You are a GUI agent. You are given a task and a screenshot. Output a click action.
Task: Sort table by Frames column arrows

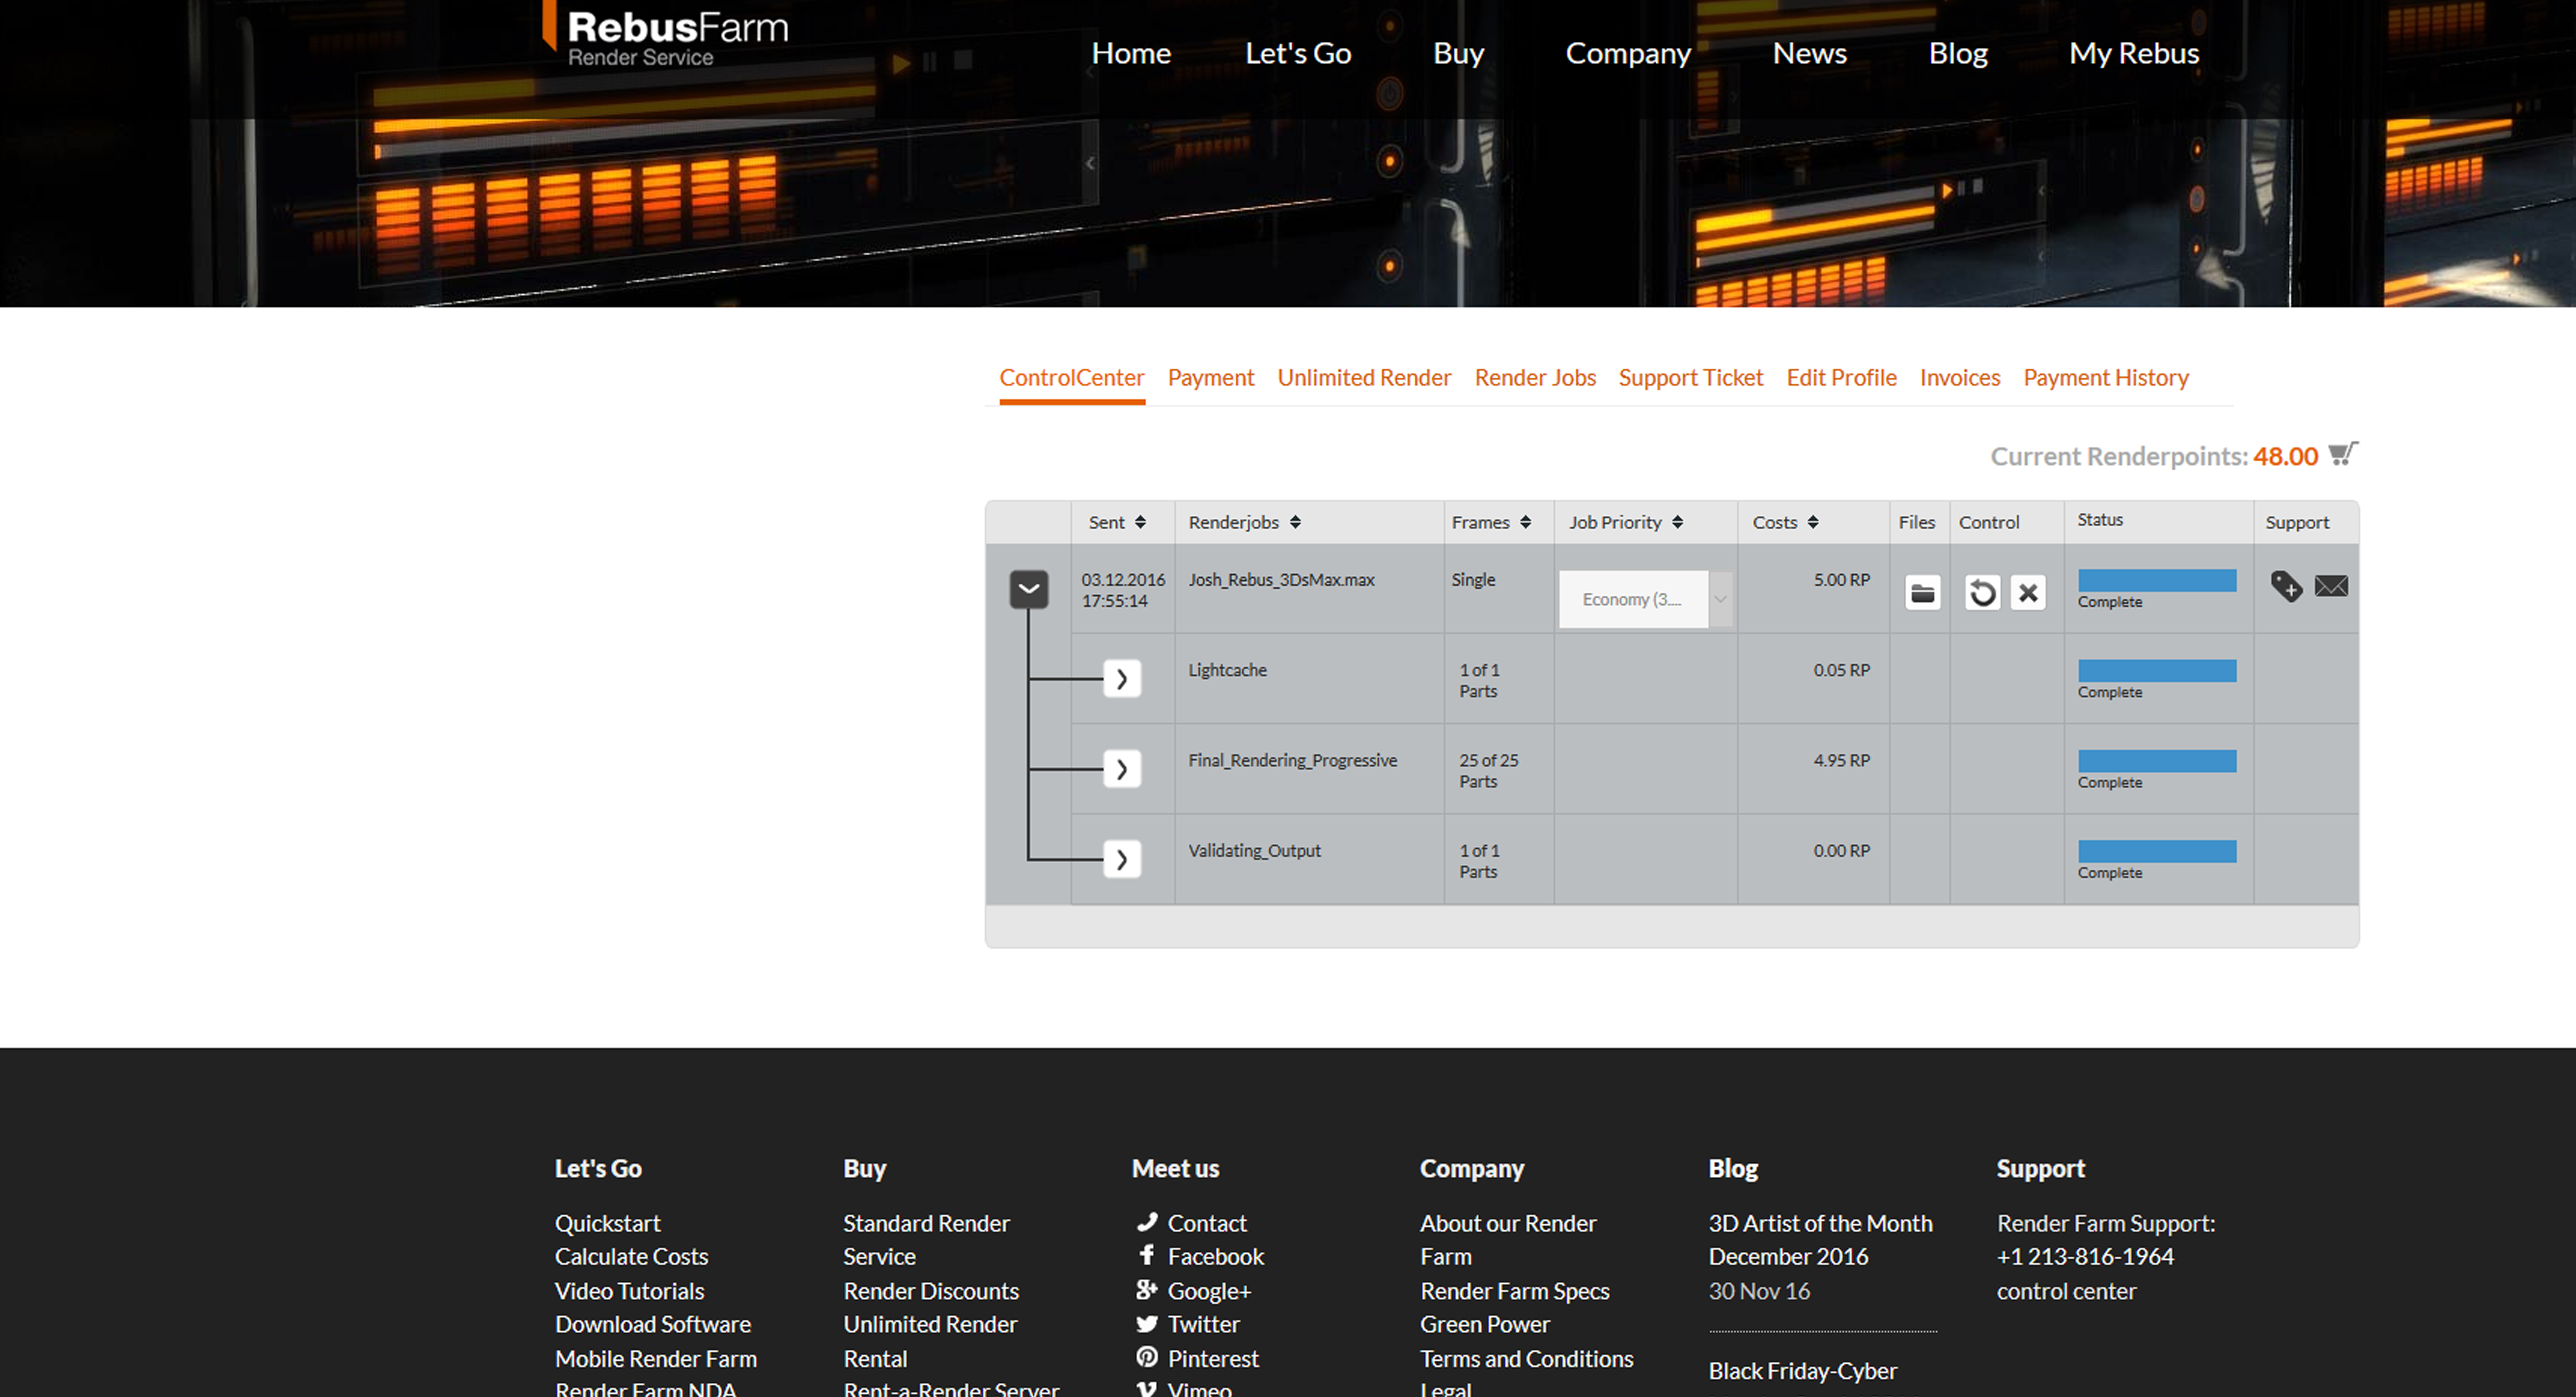(1525, 522)
